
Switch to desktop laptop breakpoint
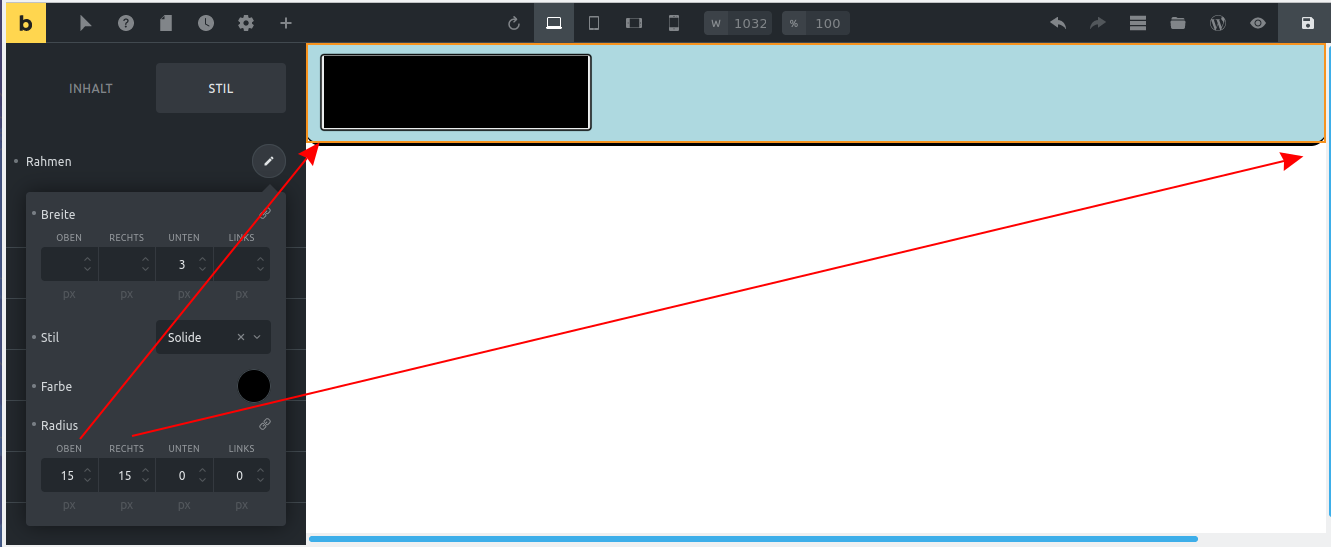click(x=554, y=23)
